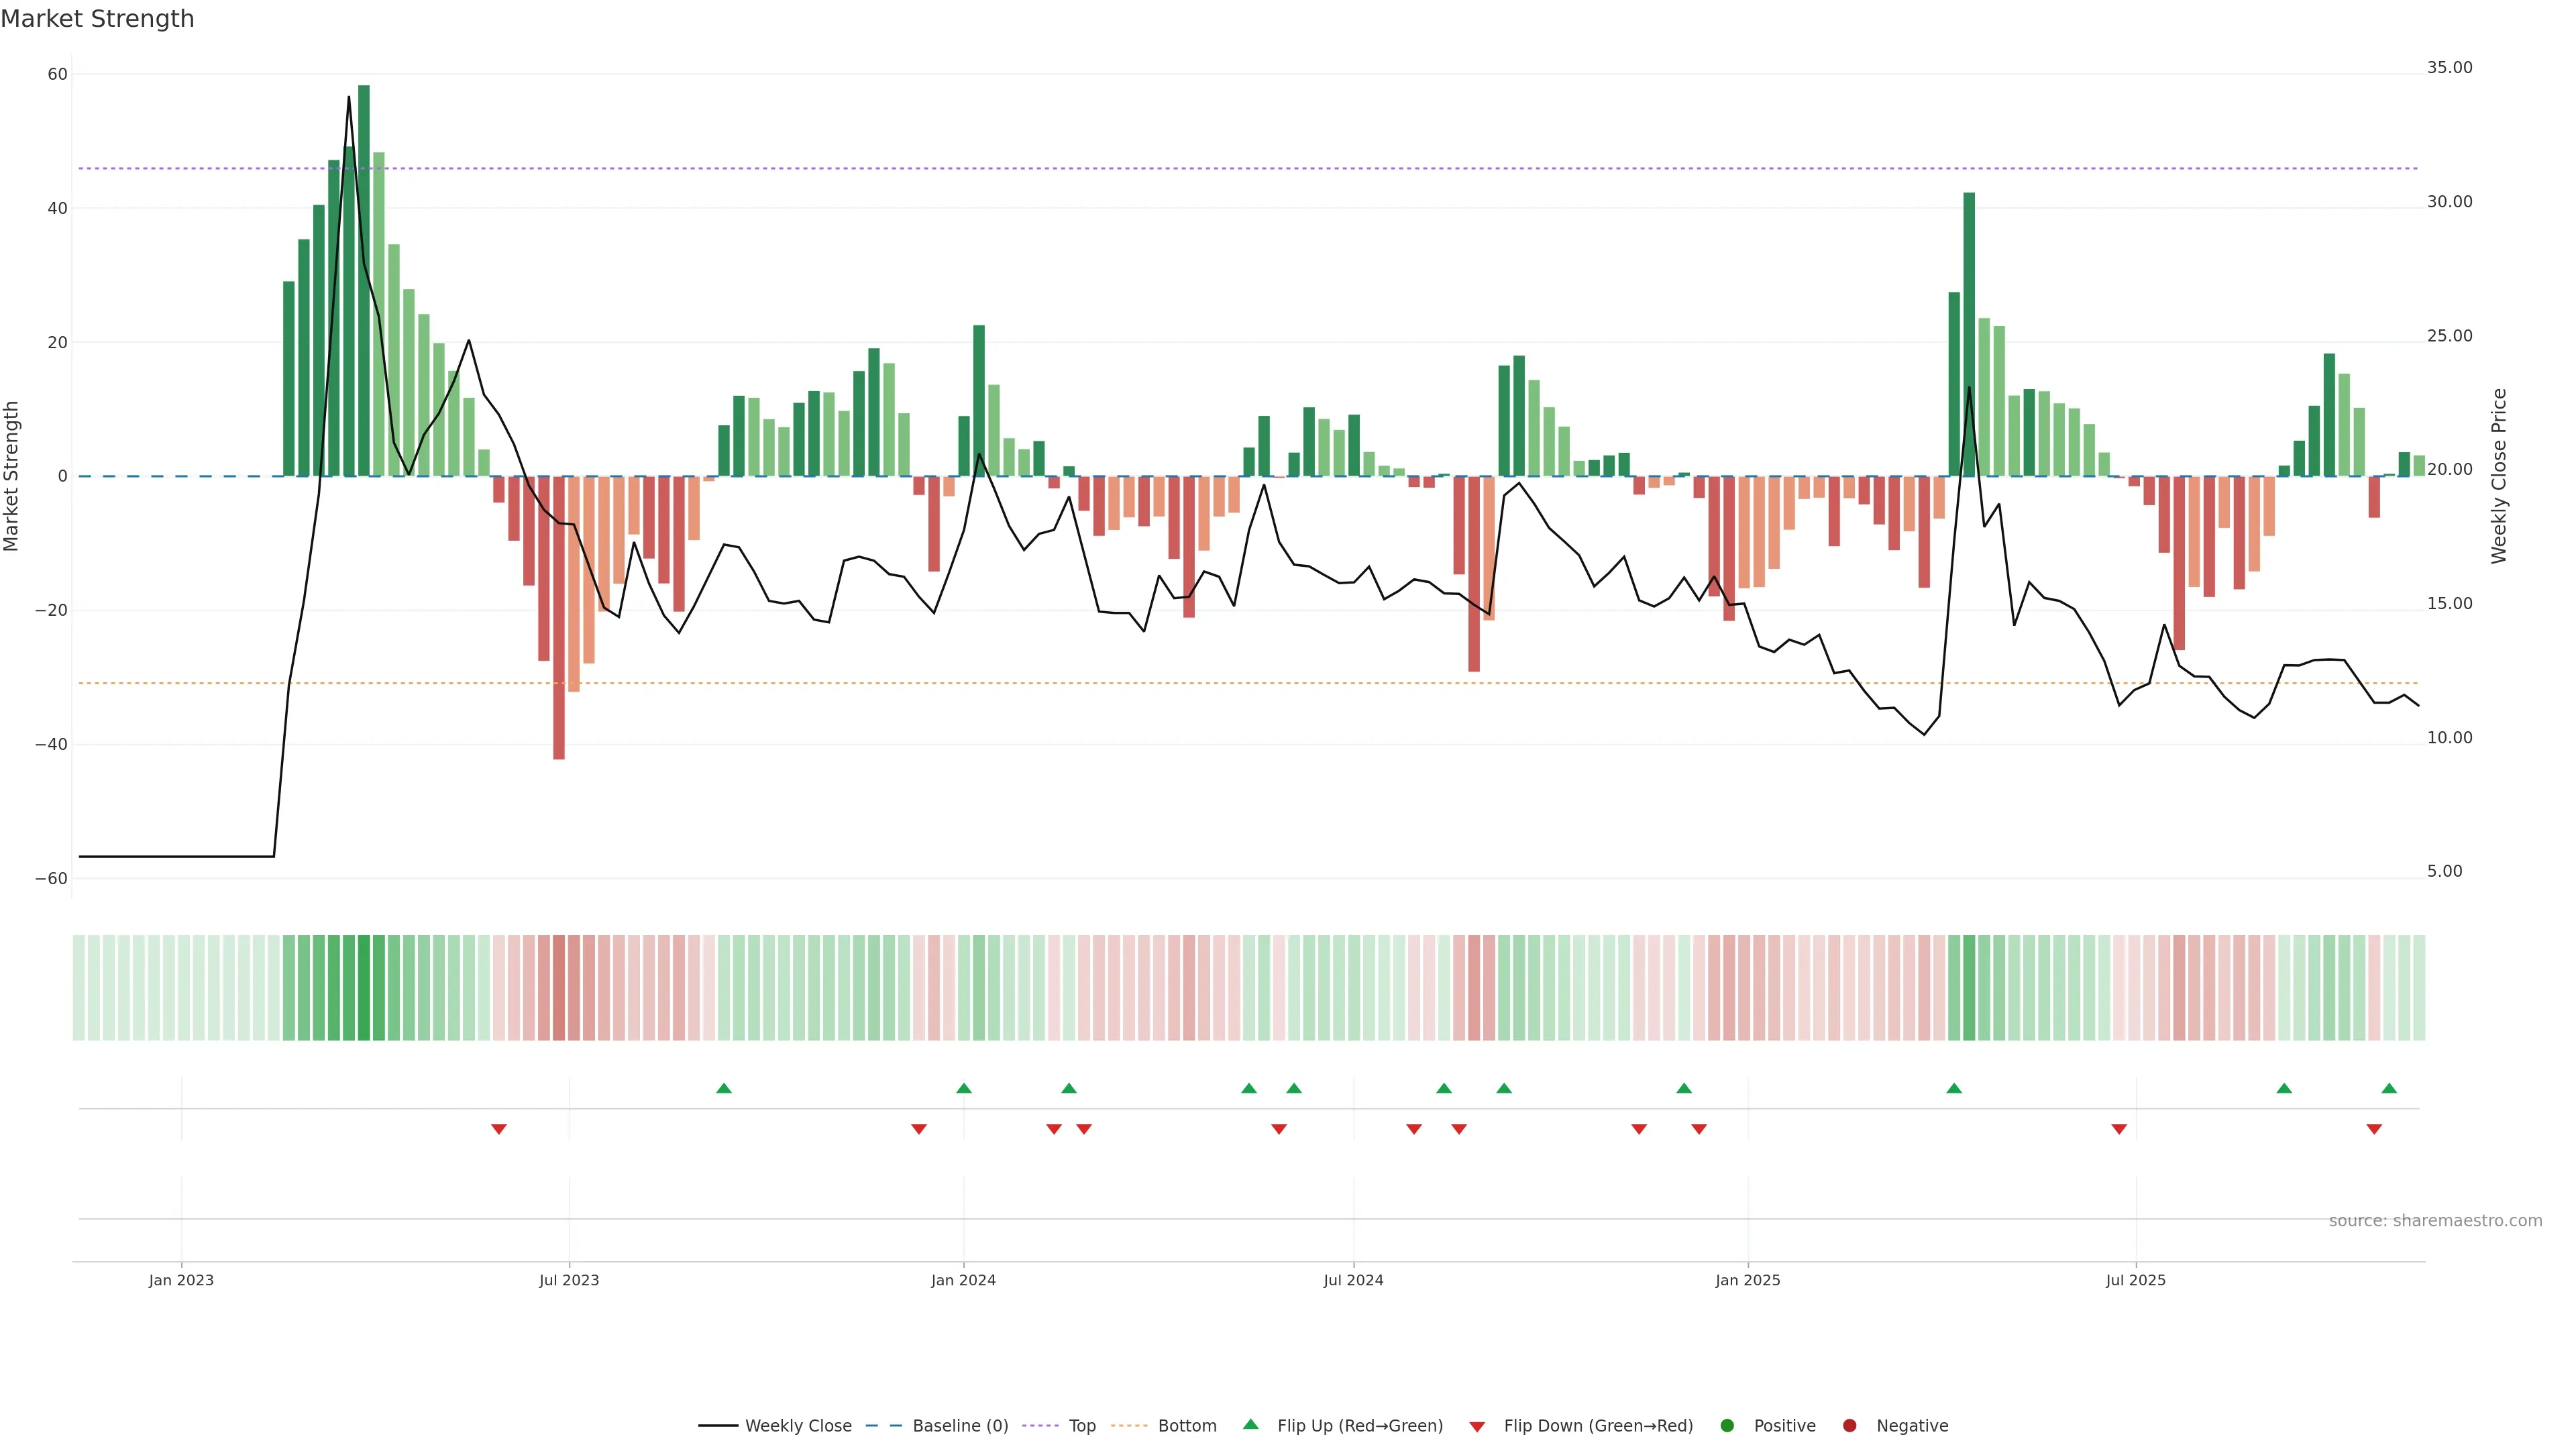Click the Market Strength chart title

pos(97,19)
